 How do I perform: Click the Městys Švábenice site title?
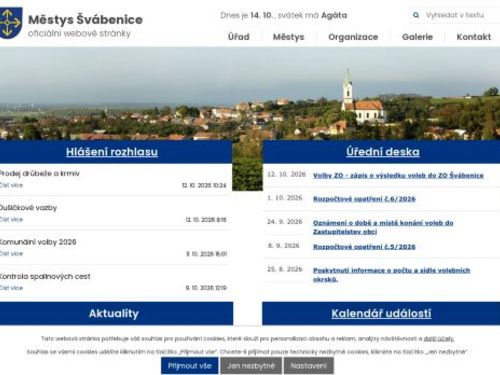85,19
